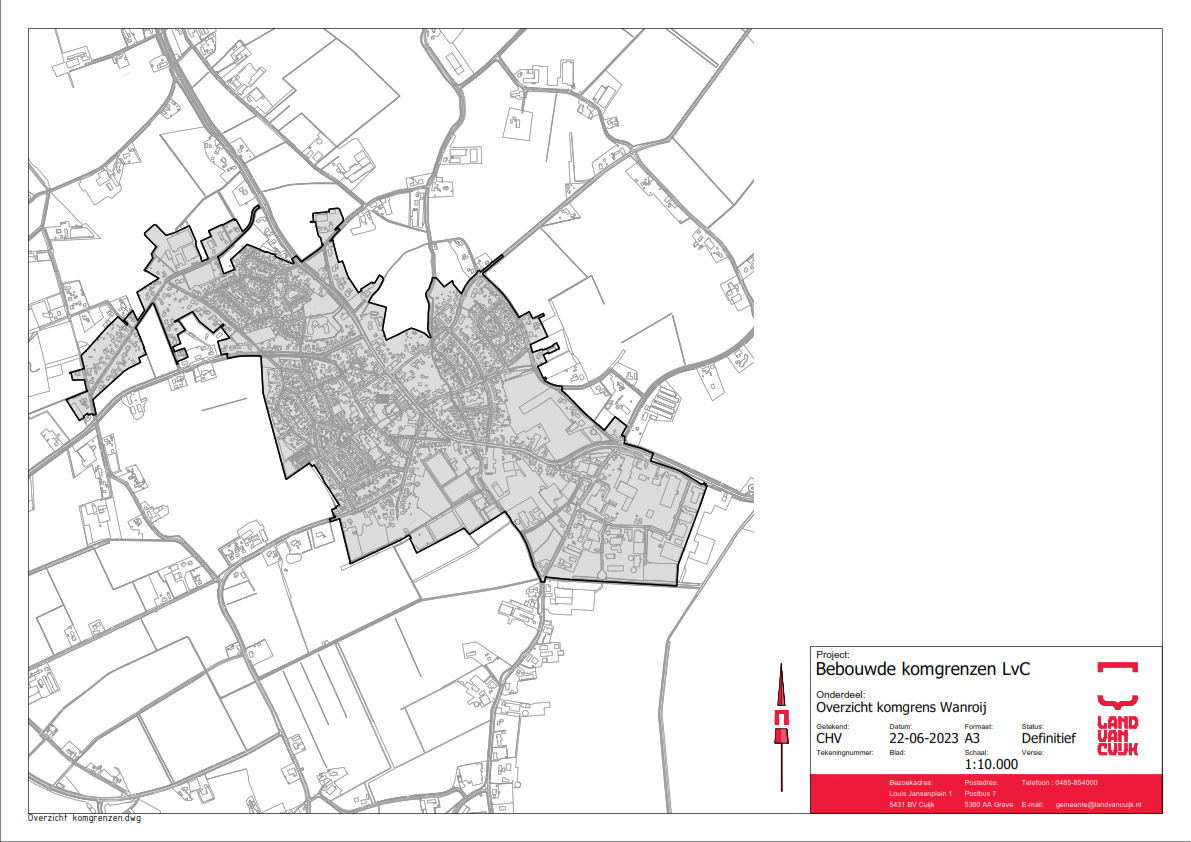Screen dimensions: 1191x842
Task: Click the Overzicht komgrenzen.dwg filename label
Action: pyautogui.click(x=85, y=818)
